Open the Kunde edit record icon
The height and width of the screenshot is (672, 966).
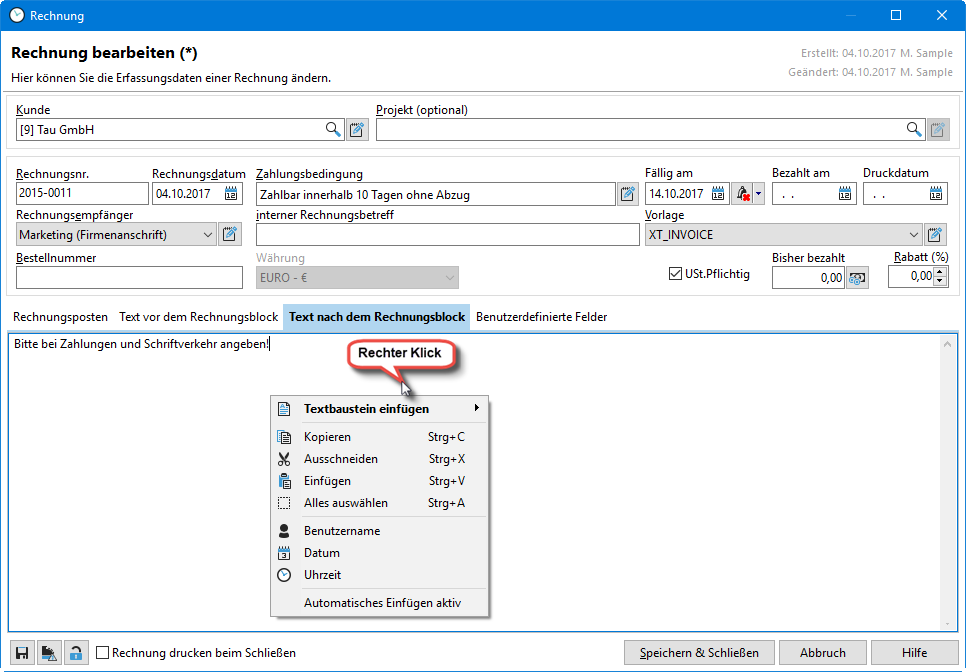click(357, 129)
